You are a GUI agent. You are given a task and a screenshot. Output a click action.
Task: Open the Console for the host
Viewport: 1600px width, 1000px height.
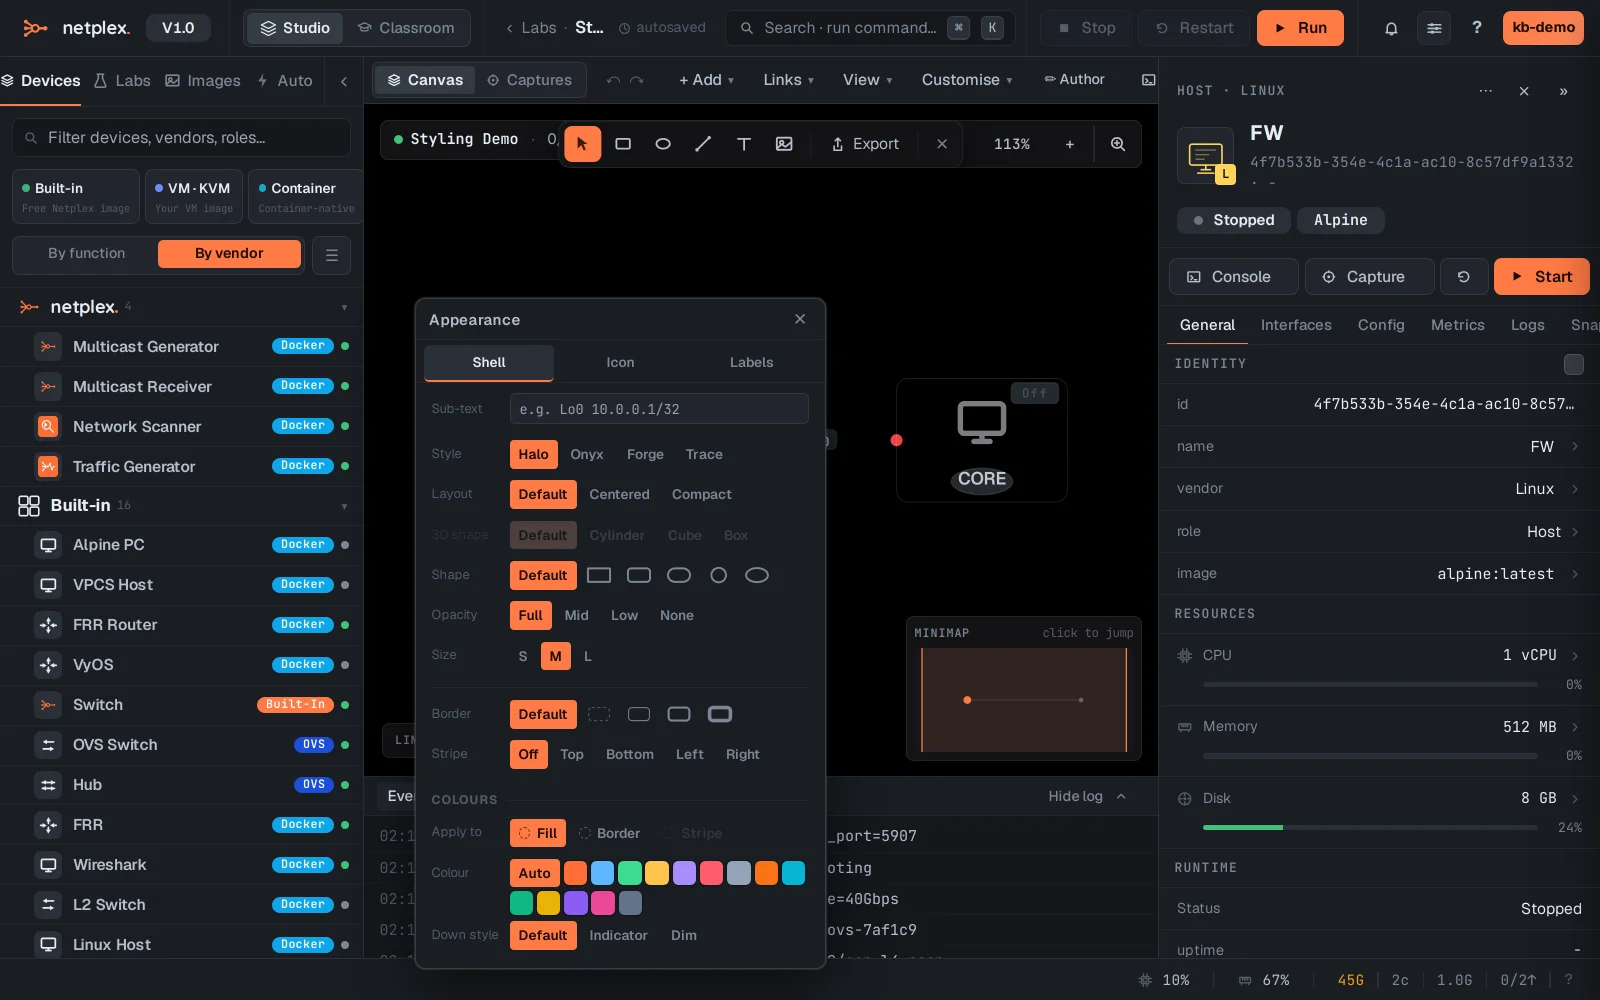[x=1233, y=277]
